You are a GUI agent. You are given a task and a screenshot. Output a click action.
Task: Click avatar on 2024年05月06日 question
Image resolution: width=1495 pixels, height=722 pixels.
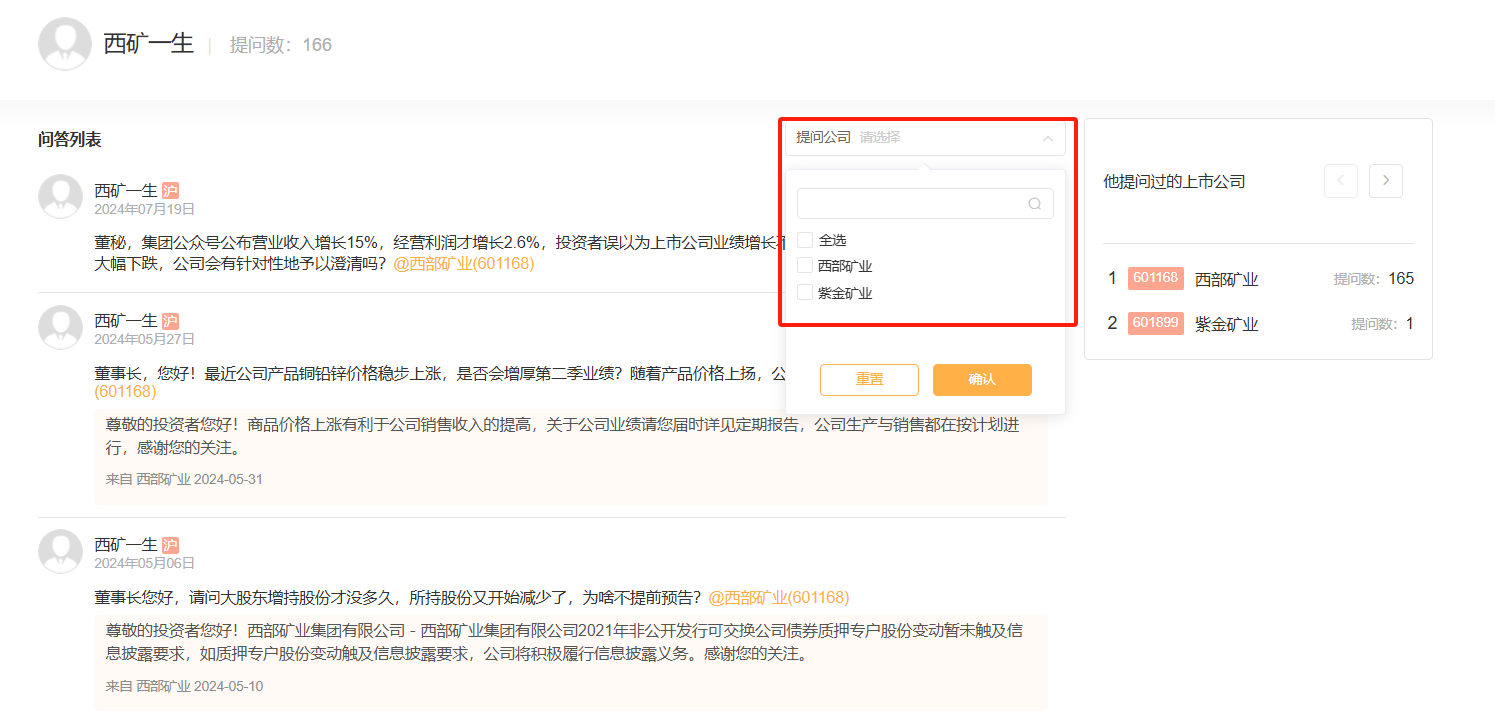(x=60, y=551)
